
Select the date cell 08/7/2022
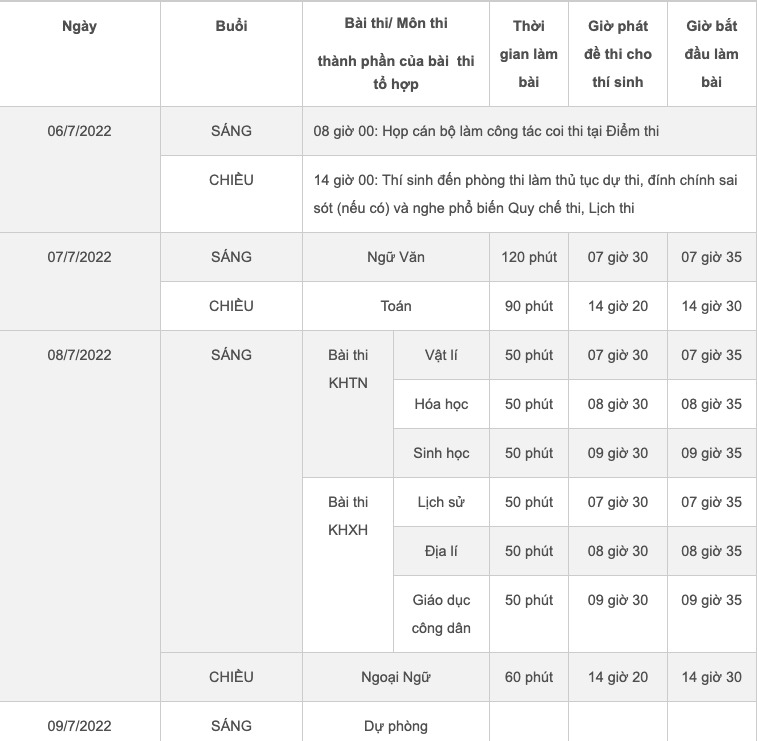click(79, 355)
